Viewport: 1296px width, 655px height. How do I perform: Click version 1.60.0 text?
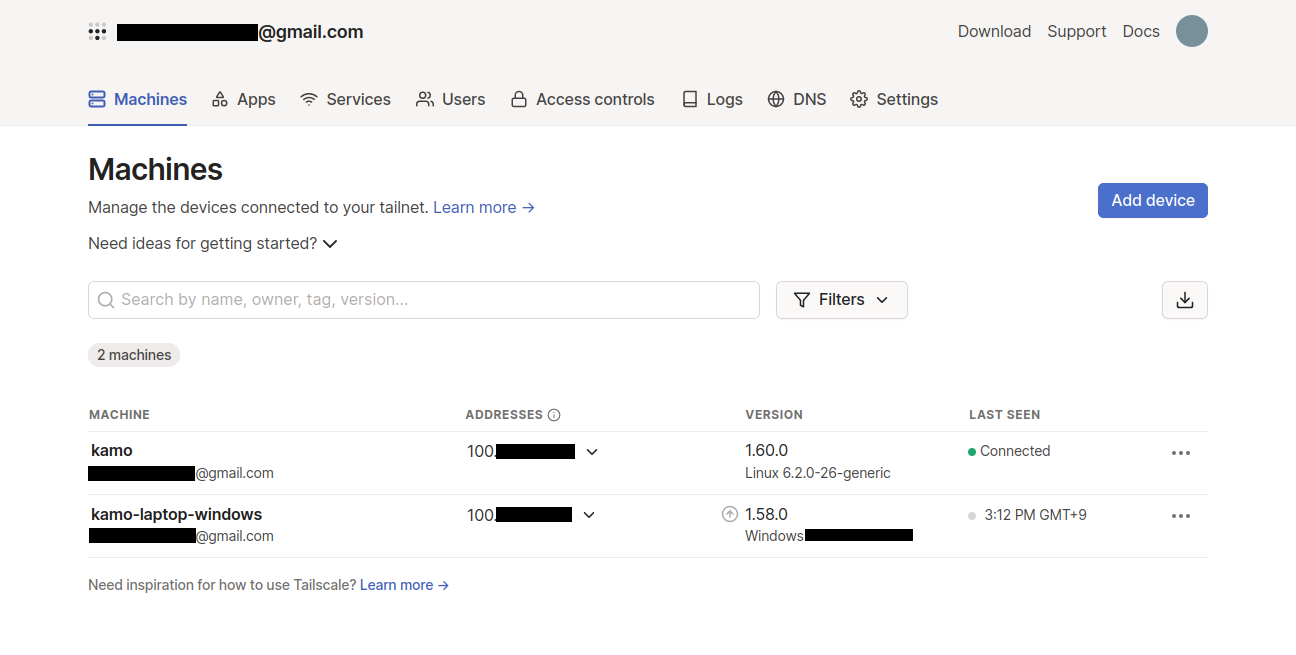tap(767, 451)
